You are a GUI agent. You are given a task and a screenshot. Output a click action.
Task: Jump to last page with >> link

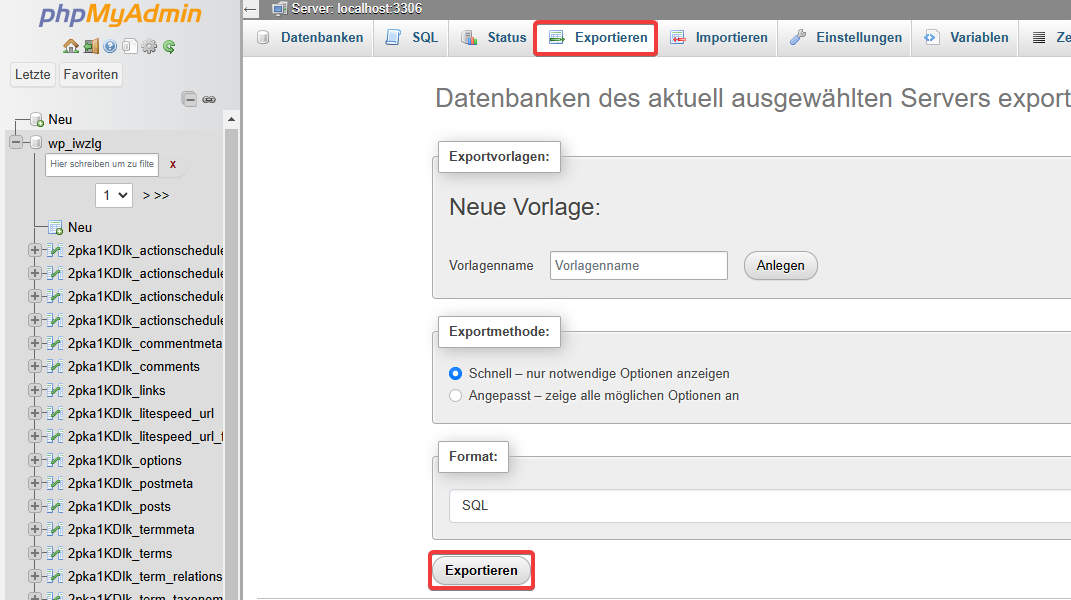[161, 195]
